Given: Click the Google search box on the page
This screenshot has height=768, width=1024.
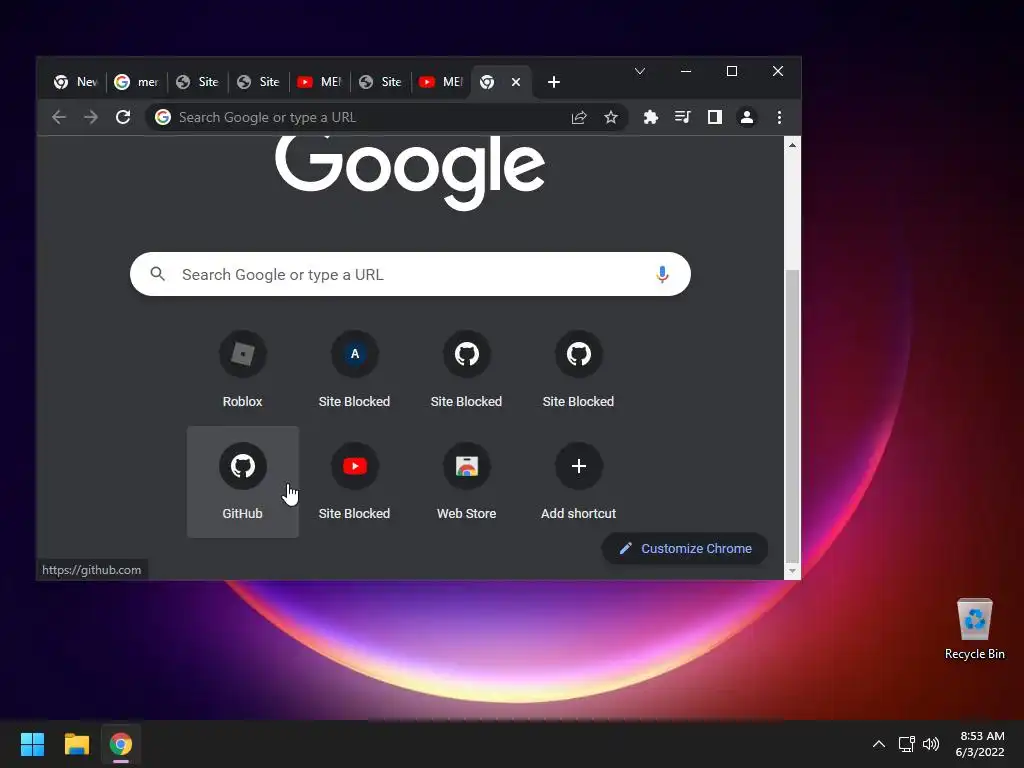Looking at the screenshot, I should pos(410,274).
